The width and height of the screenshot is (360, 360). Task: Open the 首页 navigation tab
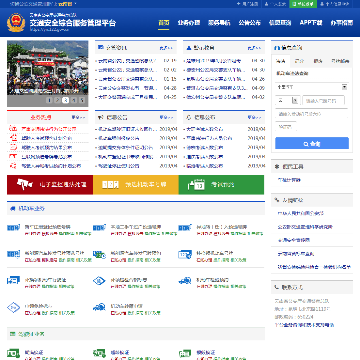click(164, 23)
